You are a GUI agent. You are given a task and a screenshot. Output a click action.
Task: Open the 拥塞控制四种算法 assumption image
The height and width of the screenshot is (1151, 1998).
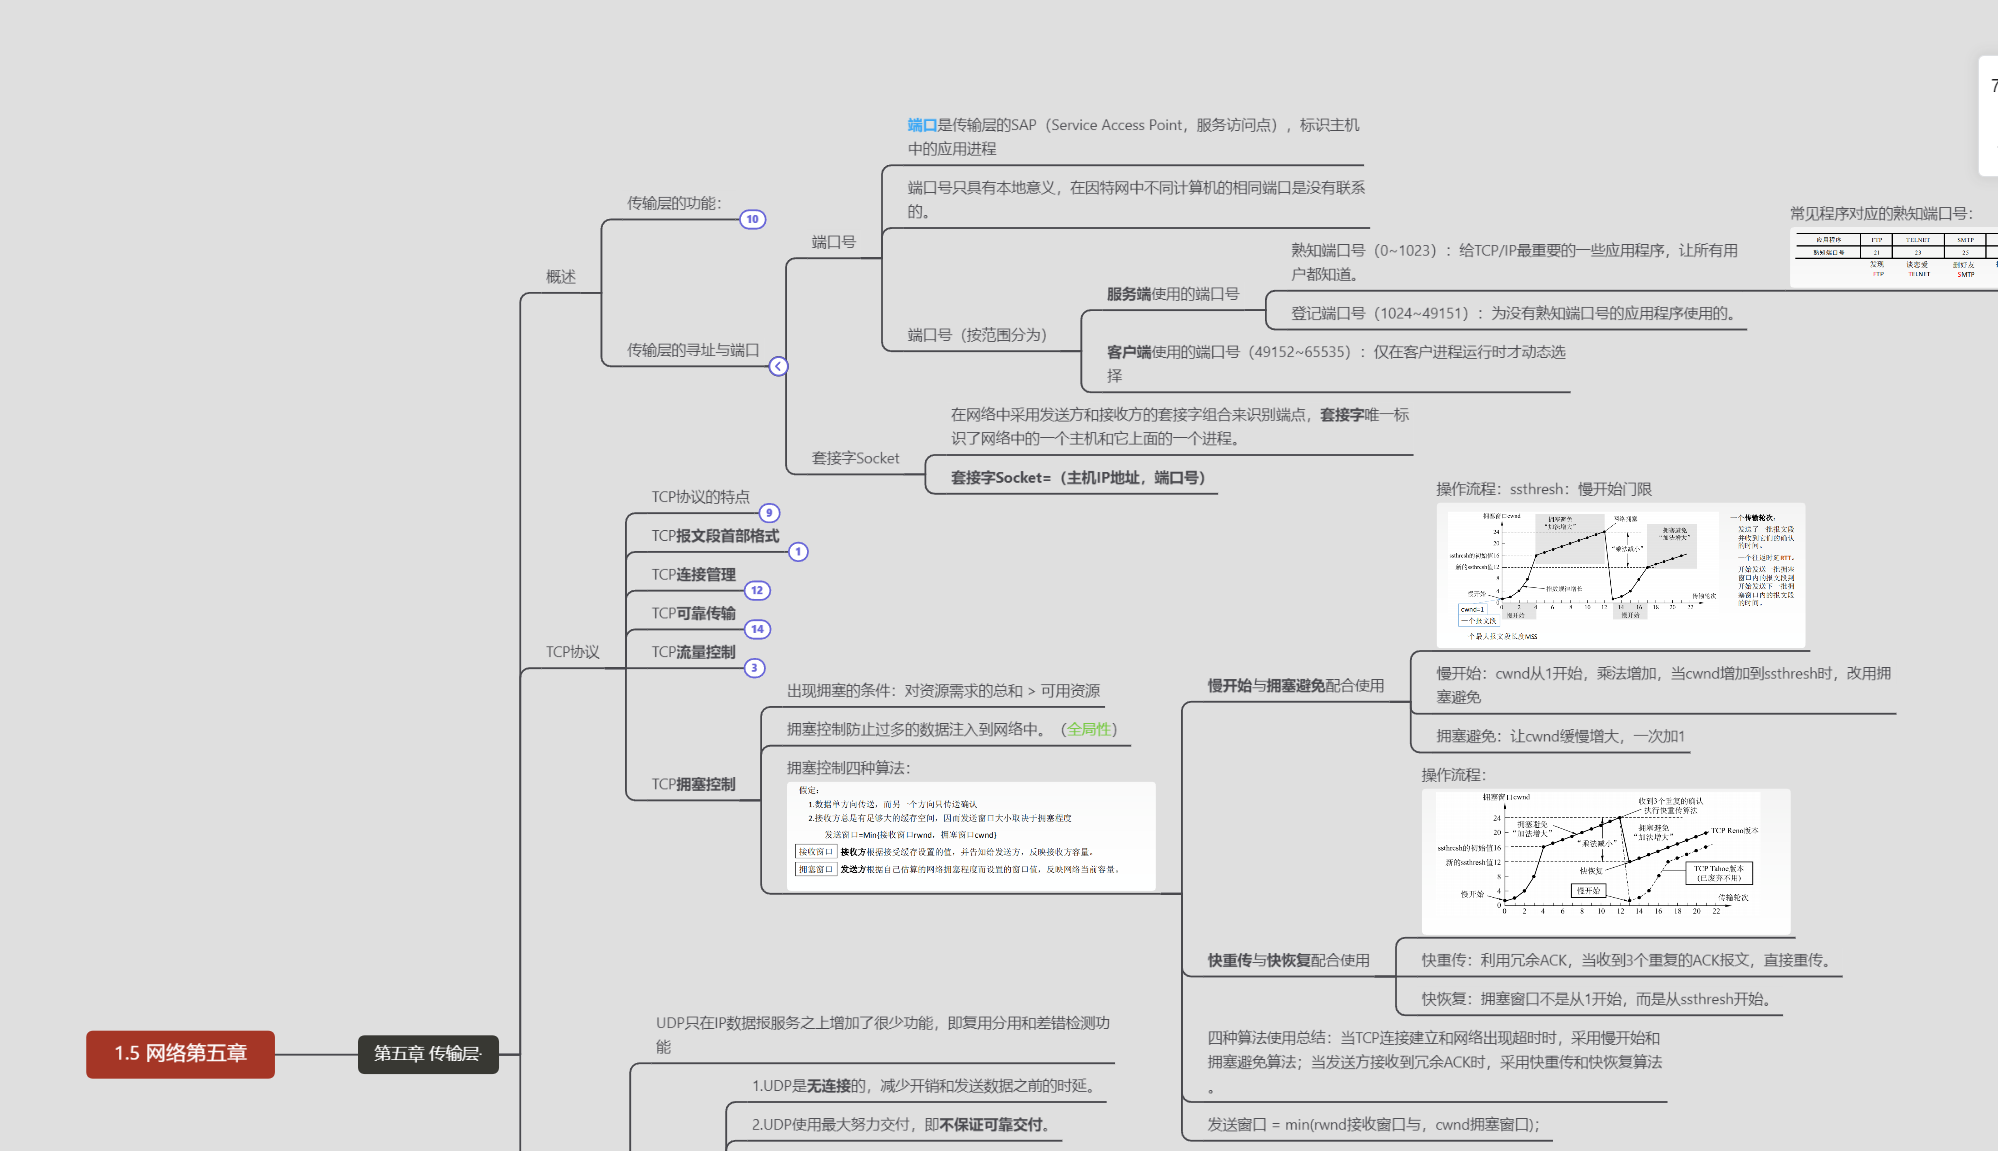(971, 836)
